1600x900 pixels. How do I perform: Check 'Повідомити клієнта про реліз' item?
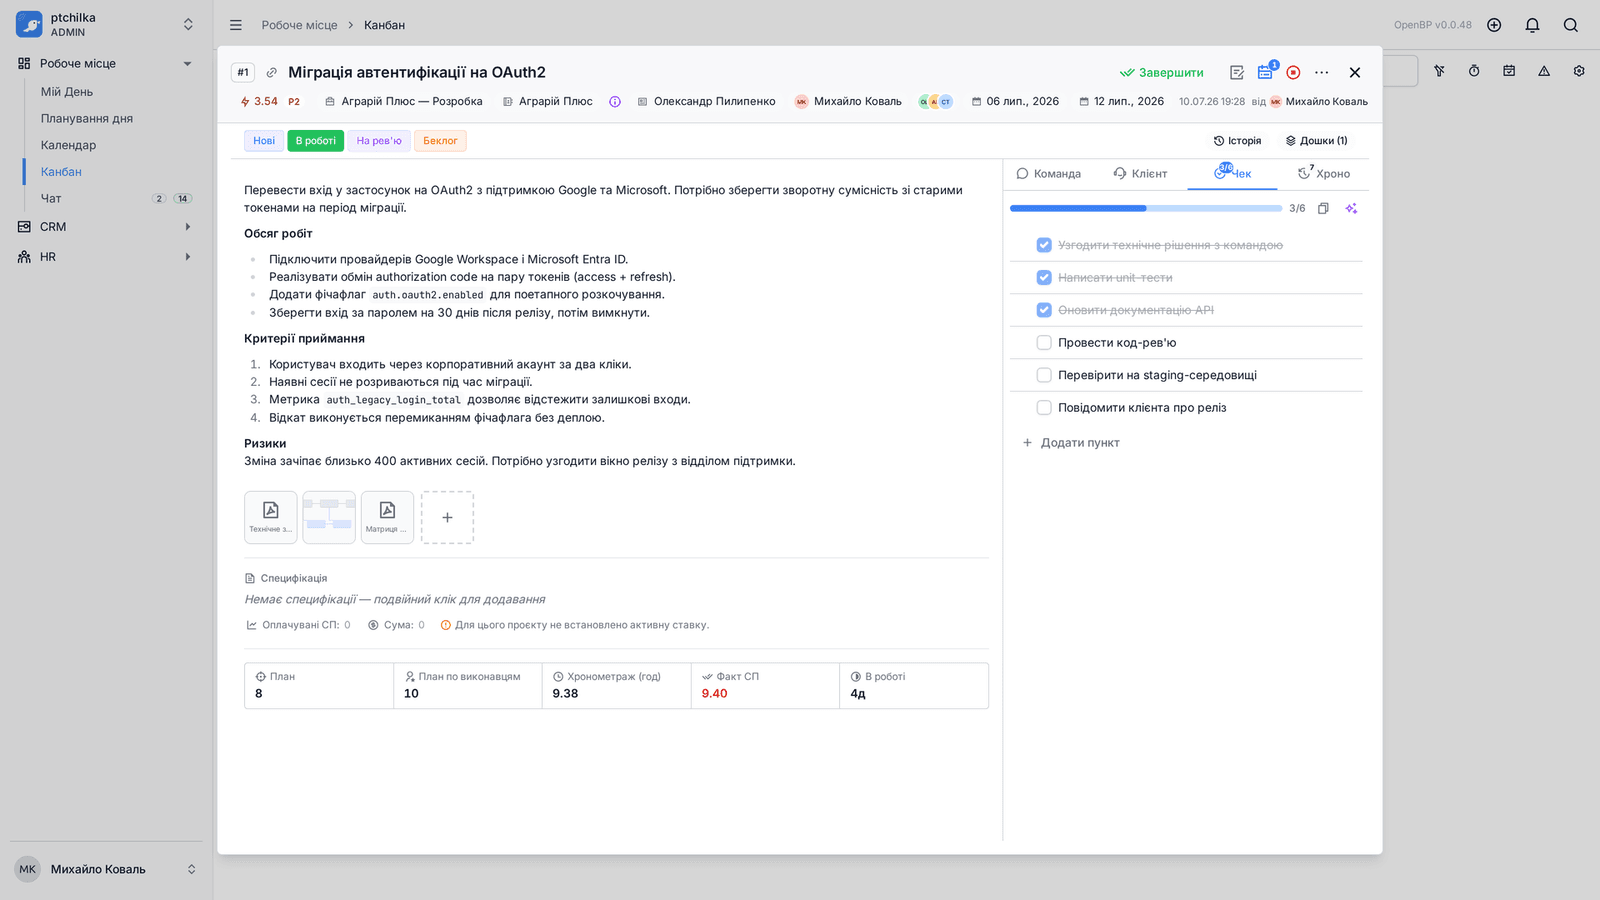point(1044,408)
